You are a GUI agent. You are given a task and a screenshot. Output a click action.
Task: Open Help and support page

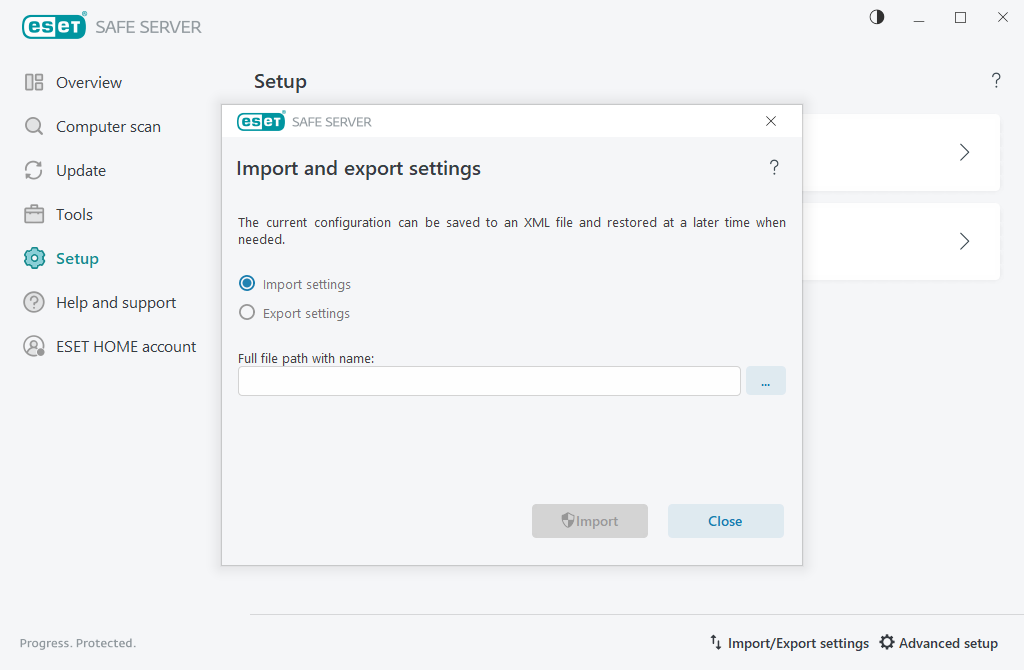(116, 302)
